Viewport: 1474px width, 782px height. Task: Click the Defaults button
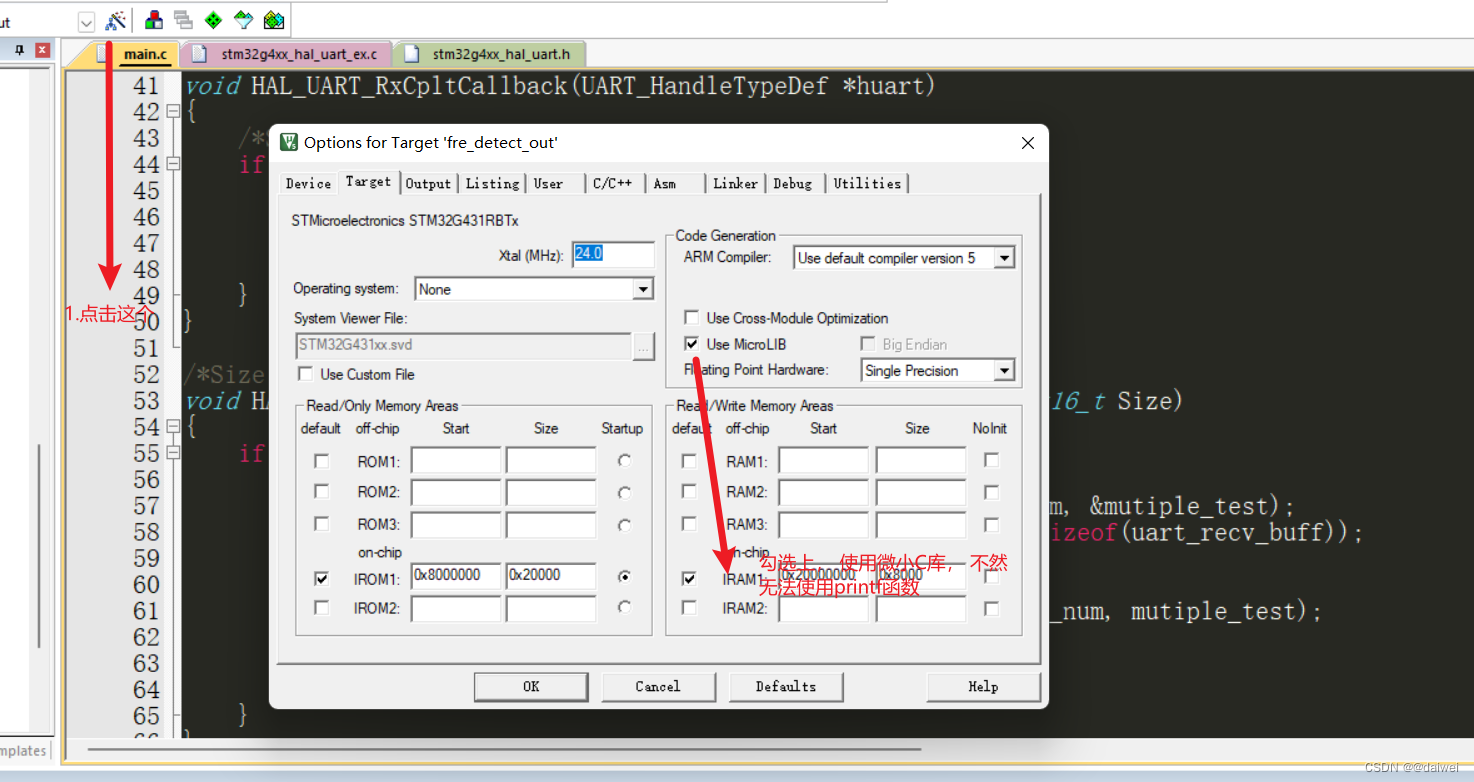coord(786,686)
